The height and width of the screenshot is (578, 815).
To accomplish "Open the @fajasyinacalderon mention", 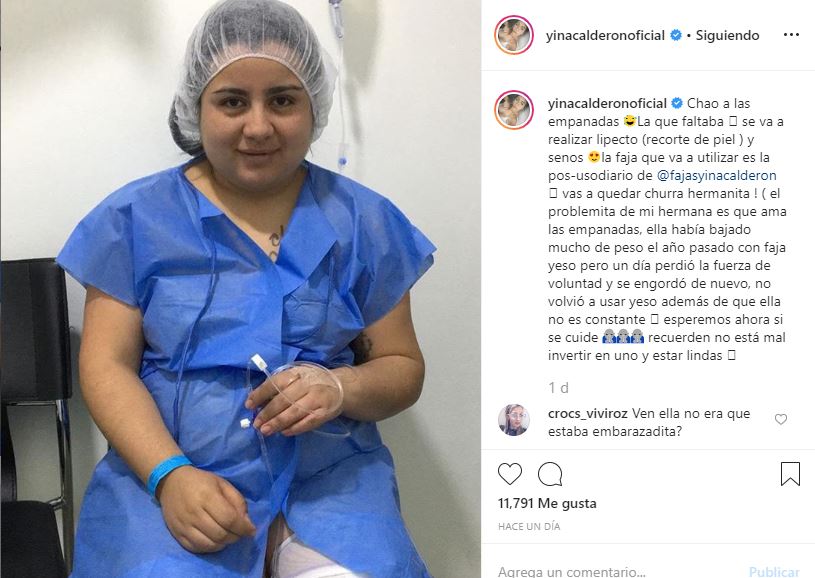I will coord(717,175).
